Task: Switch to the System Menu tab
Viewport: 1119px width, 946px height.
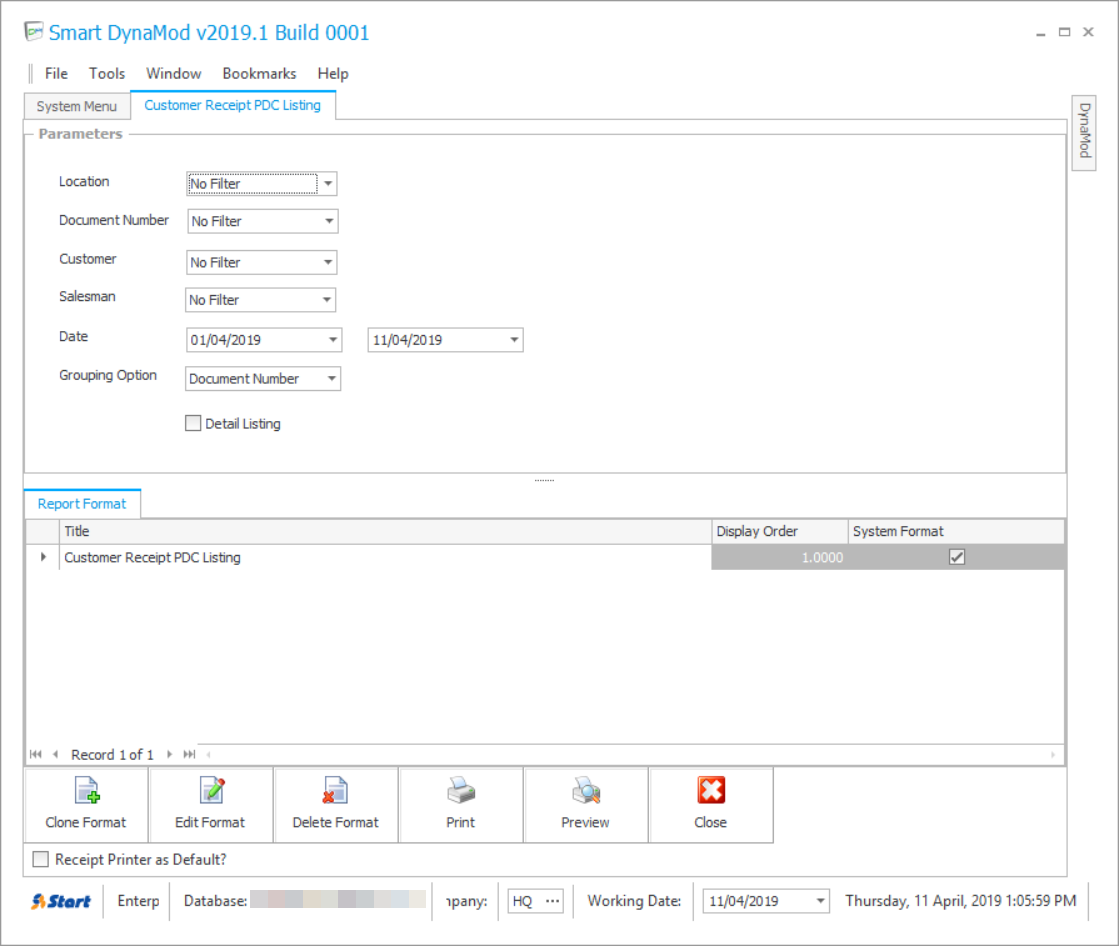Action: [76, 106]
